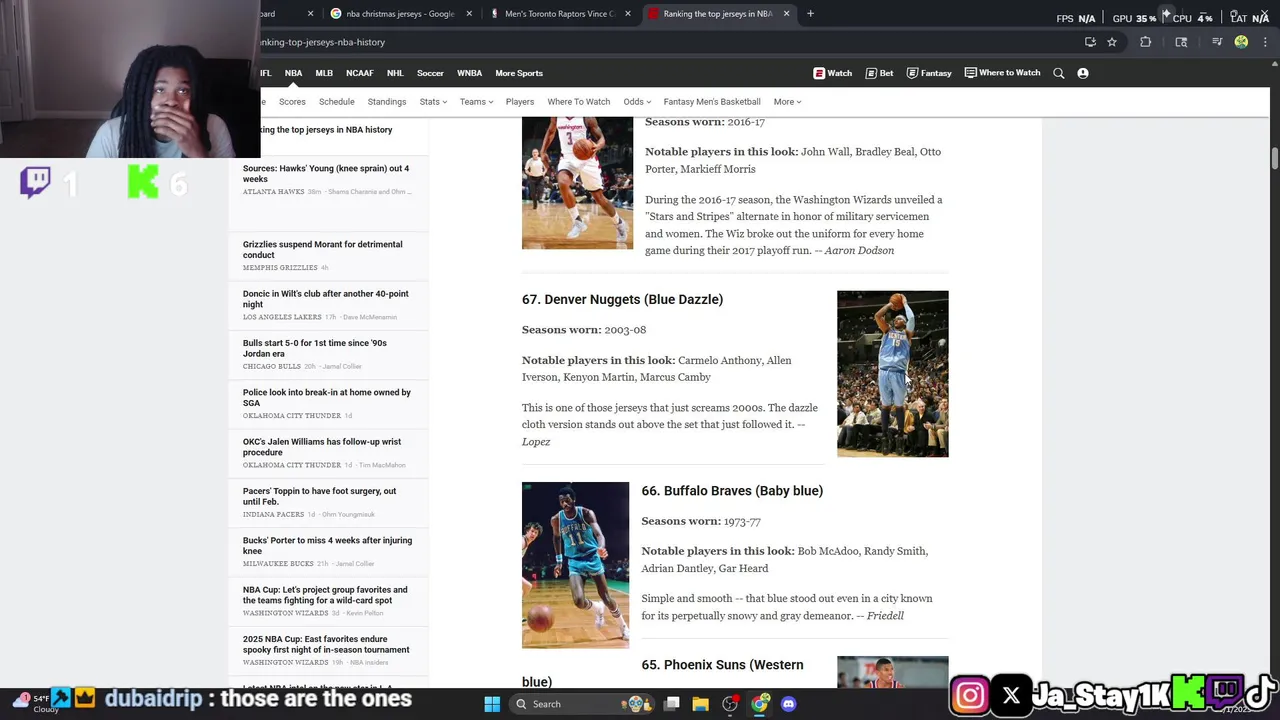Close the nba christmas jerseys Google tab
Viewport: 1280px width, 720px height.
tap(470, 14)
